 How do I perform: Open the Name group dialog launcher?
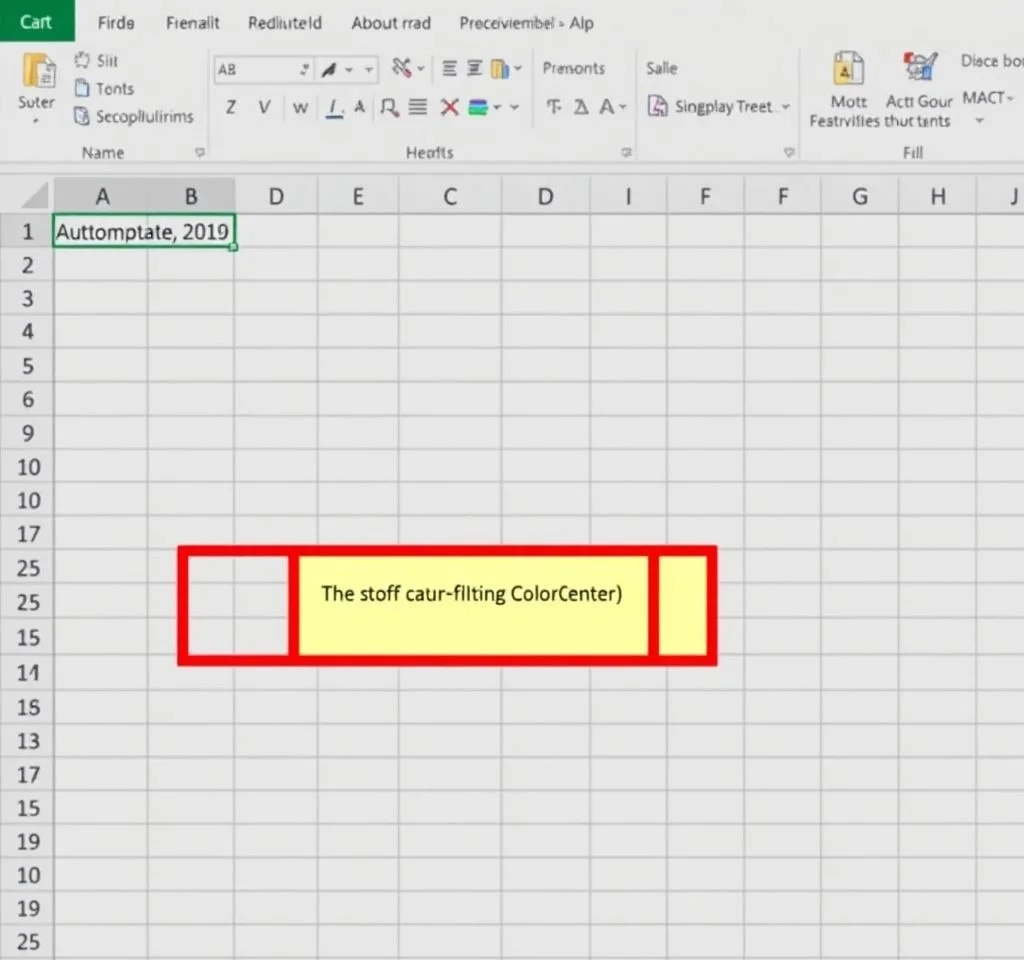pos(199,153)
